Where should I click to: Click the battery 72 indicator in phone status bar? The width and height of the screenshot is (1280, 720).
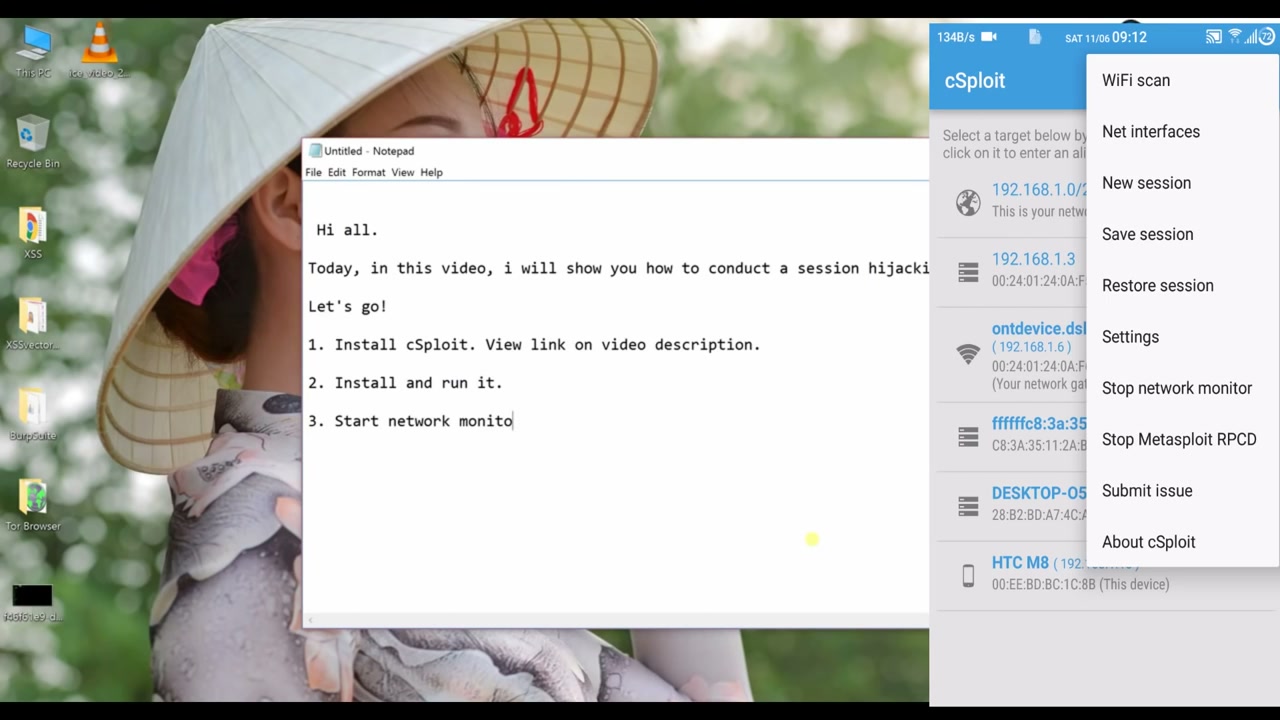point(1267,37)
